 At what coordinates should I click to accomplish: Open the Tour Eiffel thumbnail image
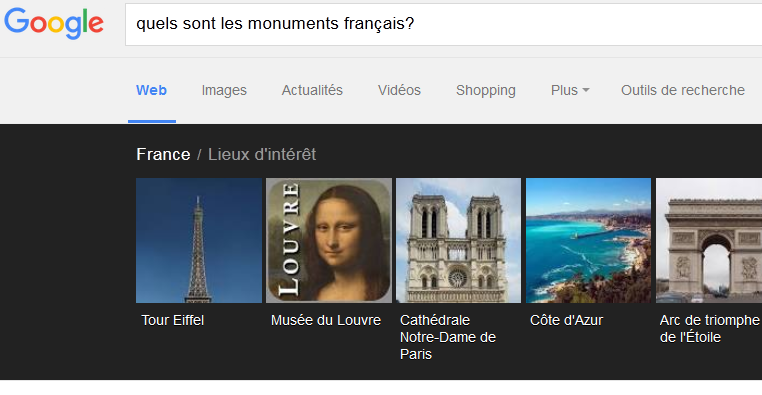click(x=199, y=240)
